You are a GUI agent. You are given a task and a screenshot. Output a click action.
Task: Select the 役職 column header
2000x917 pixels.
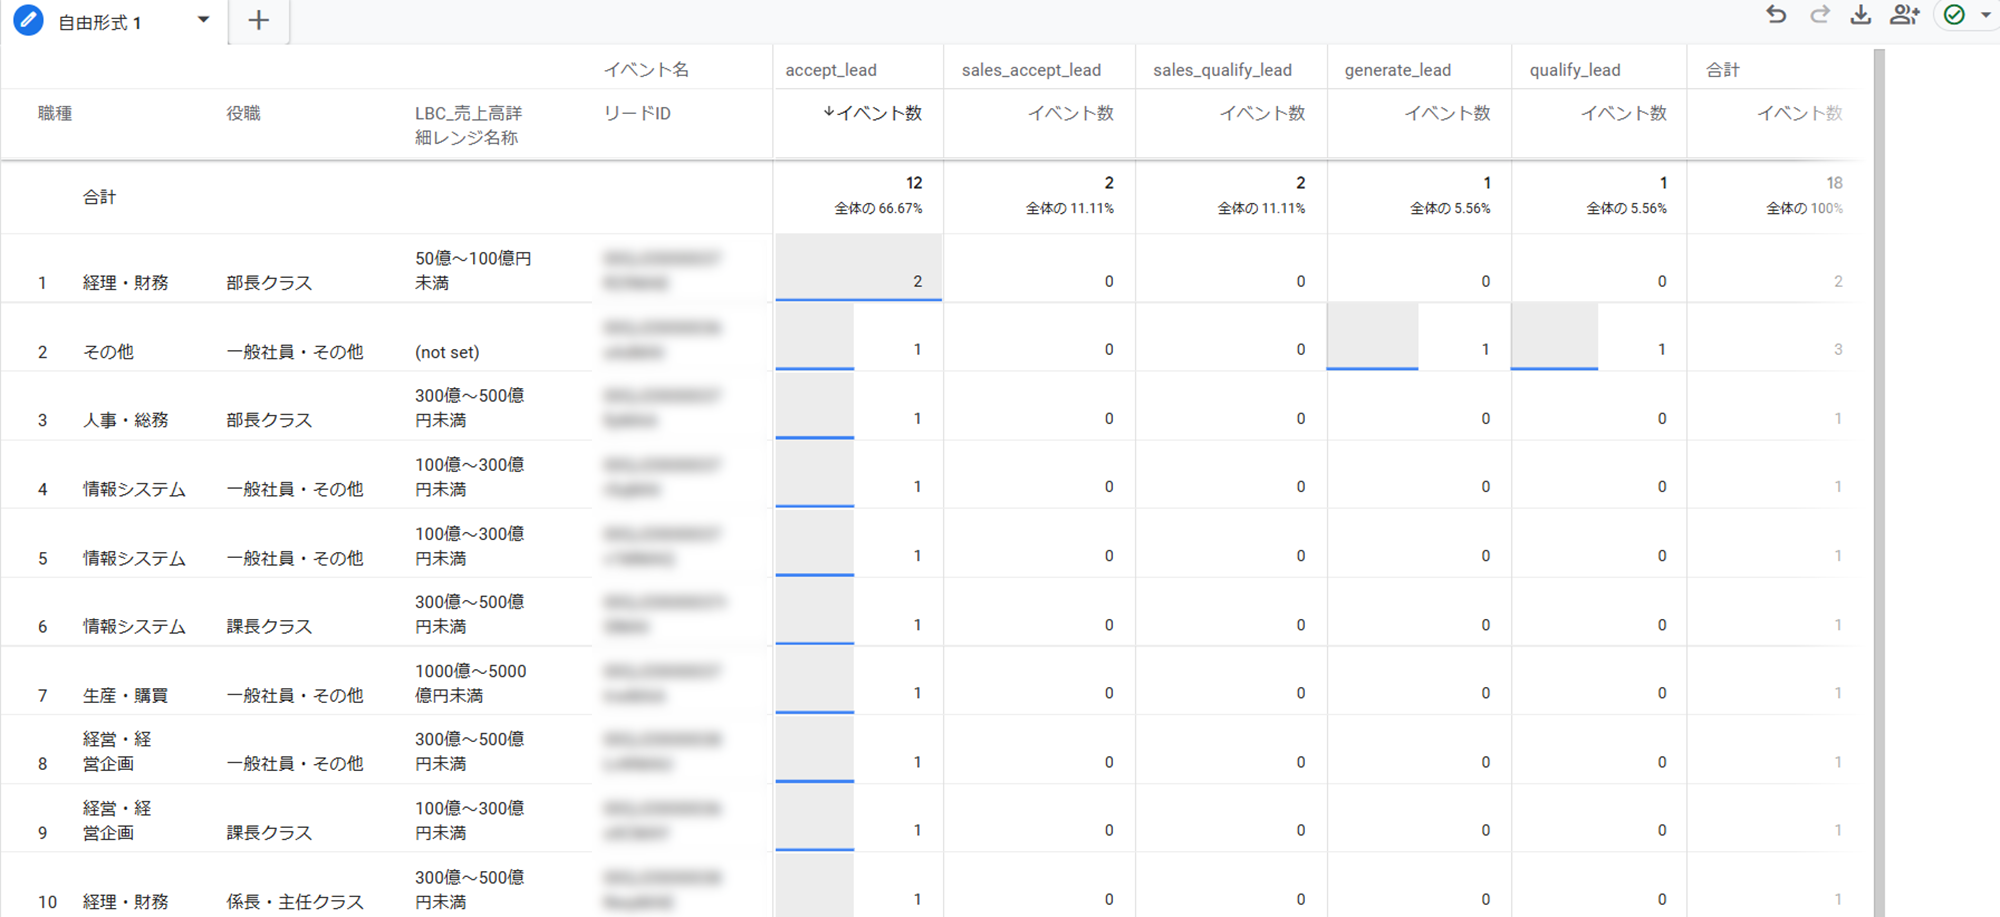[243, 113]
